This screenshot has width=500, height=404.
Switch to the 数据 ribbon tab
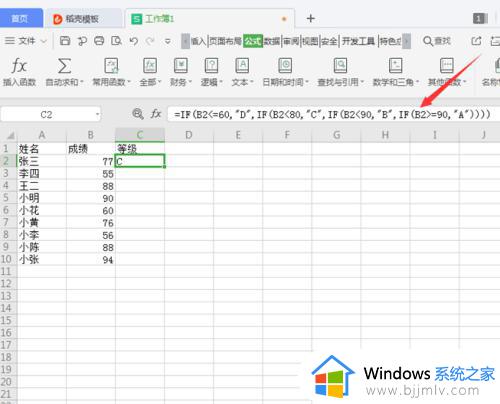(272, 41)
